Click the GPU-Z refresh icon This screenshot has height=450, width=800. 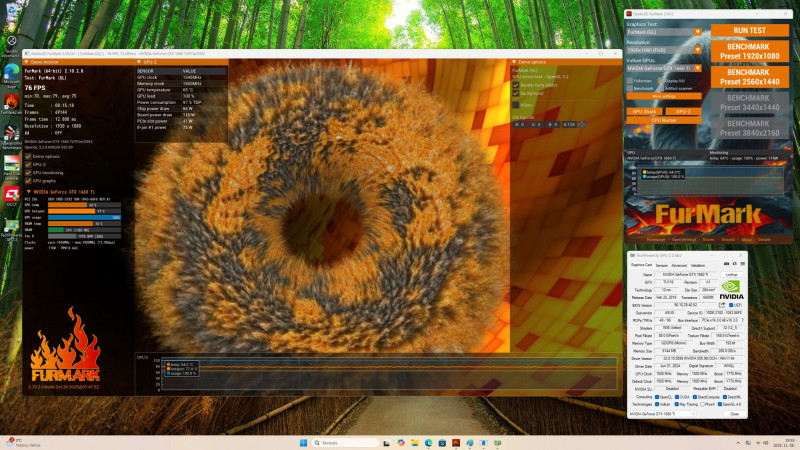(735, 264)
